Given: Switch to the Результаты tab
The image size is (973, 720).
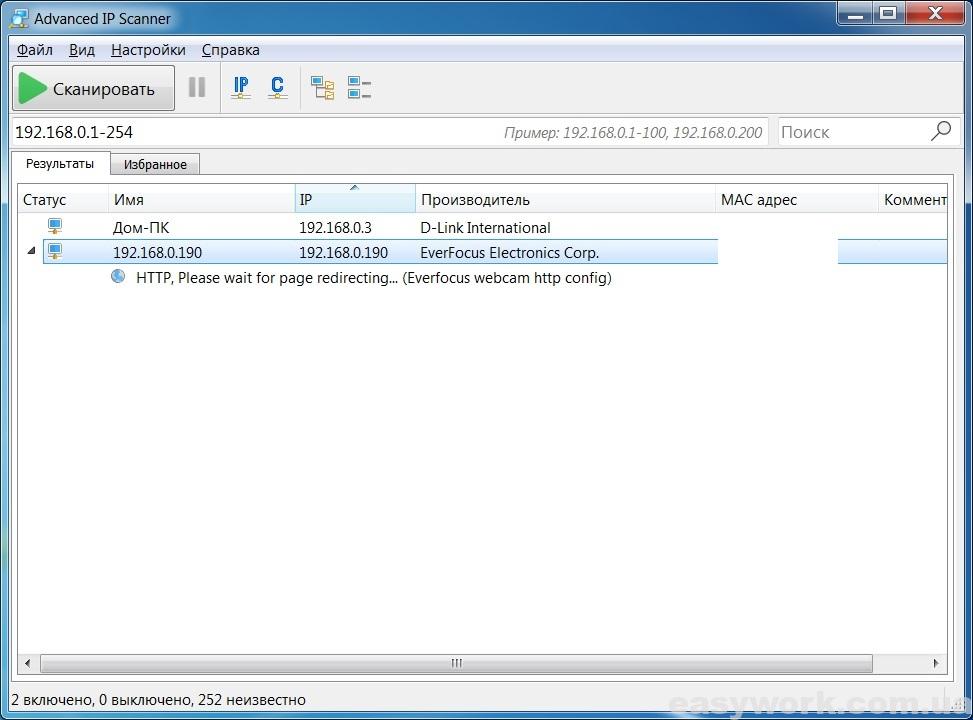Looking at the screenshot, I should pyautogui.click(x=60, y=164).
